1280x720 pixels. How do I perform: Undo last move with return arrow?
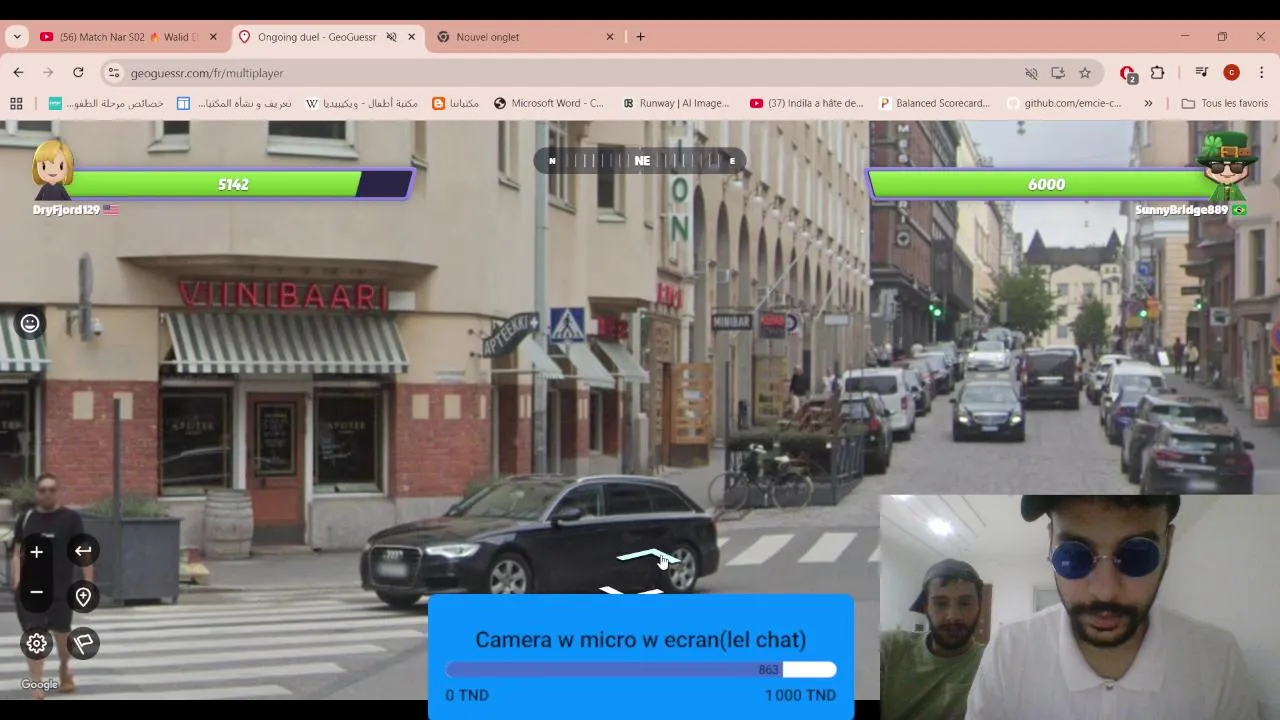pos(83,551)
